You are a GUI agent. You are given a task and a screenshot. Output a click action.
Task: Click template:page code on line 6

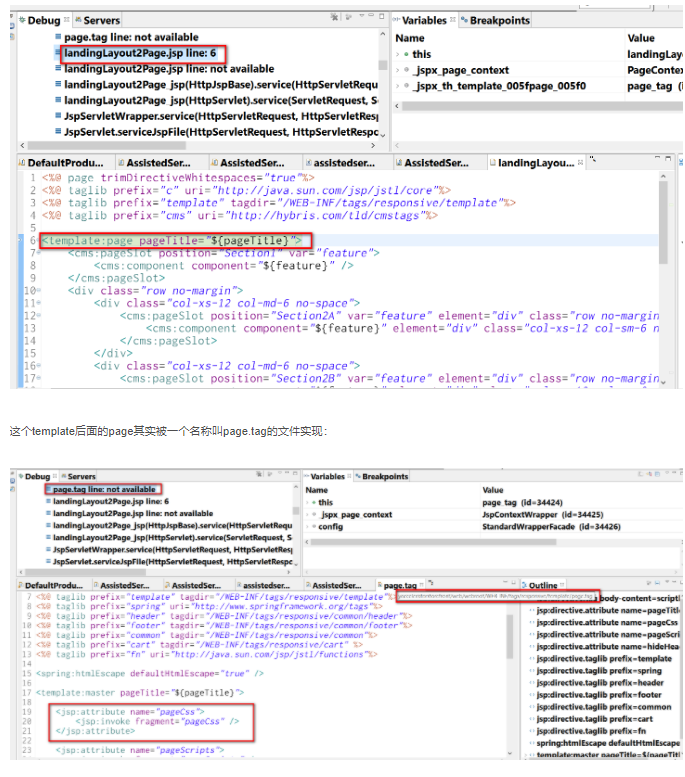(171, 240)
